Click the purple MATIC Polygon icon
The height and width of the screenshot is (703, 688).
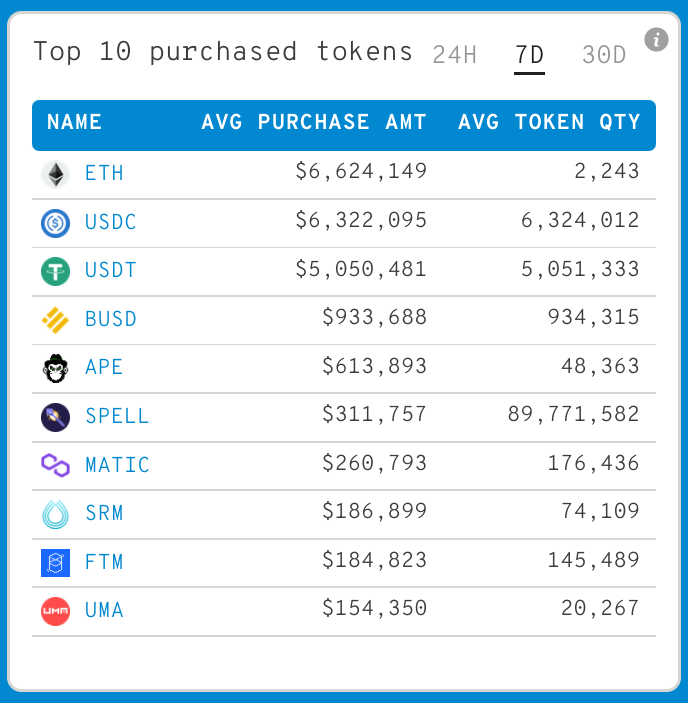pyautogui.click(x=55, y=465)
